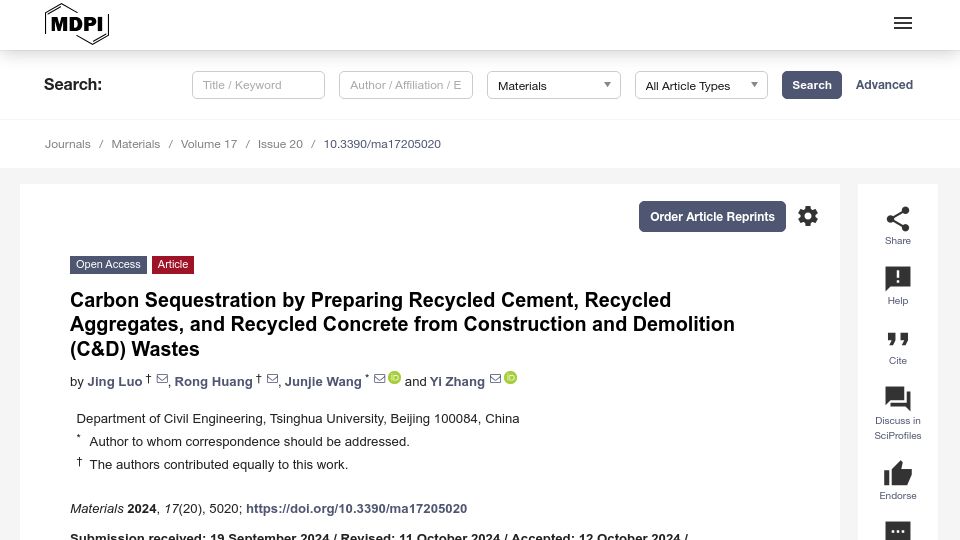Open author Junjie Wang's profile
This screenshot has height=540, width=960.
323,381
